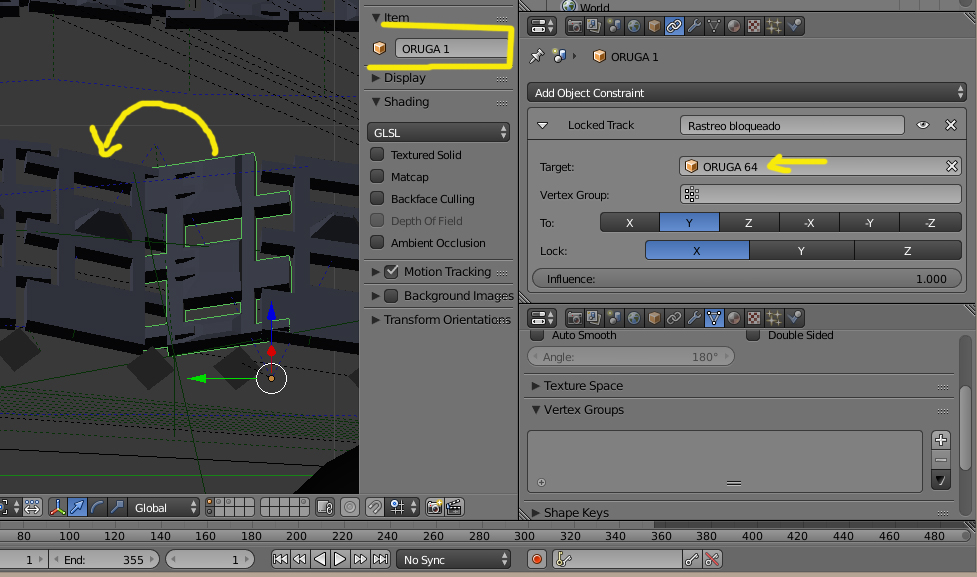The height and width of the screenshot is (577, 977).
Task: Enable the Textured Solid checkbox
Action: click(377, 155)
